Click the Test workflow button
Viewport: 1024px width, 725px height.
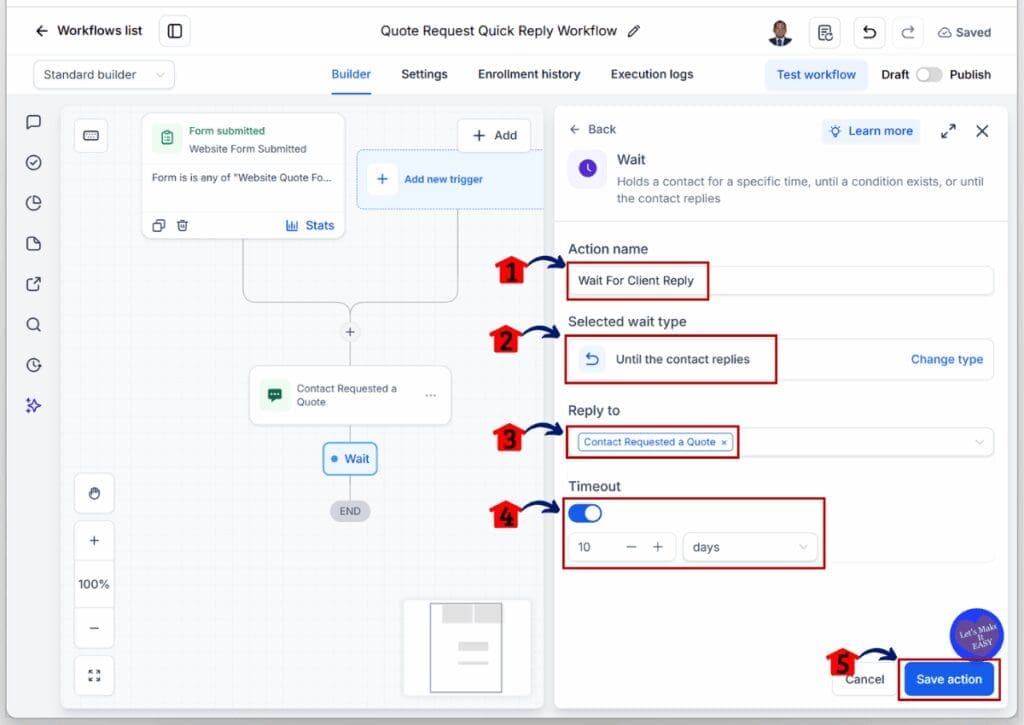tap(816, 74)
